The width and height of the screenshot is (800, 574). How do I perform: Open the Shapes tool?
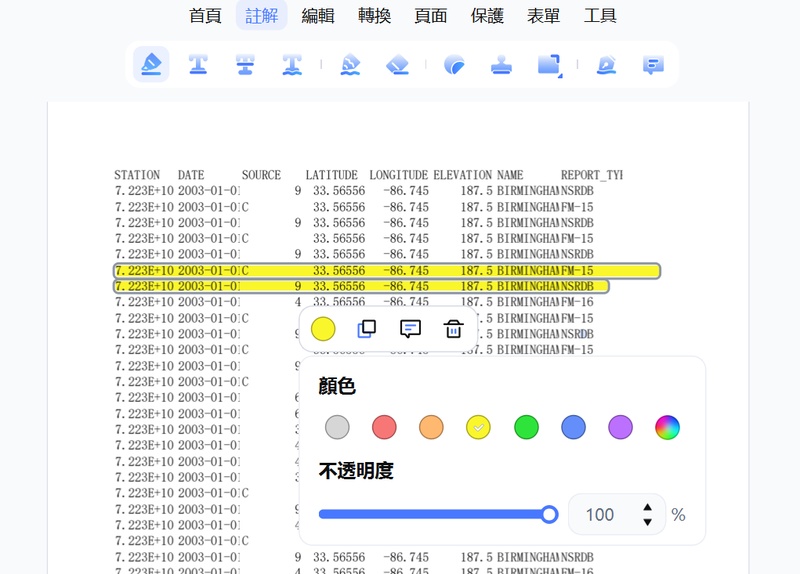[550, 66]
